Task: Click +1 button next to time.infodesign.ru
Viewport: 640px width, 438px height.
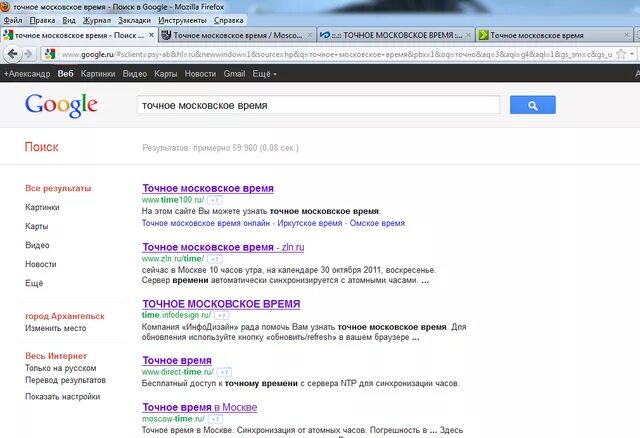Action: tap(222, 315)
